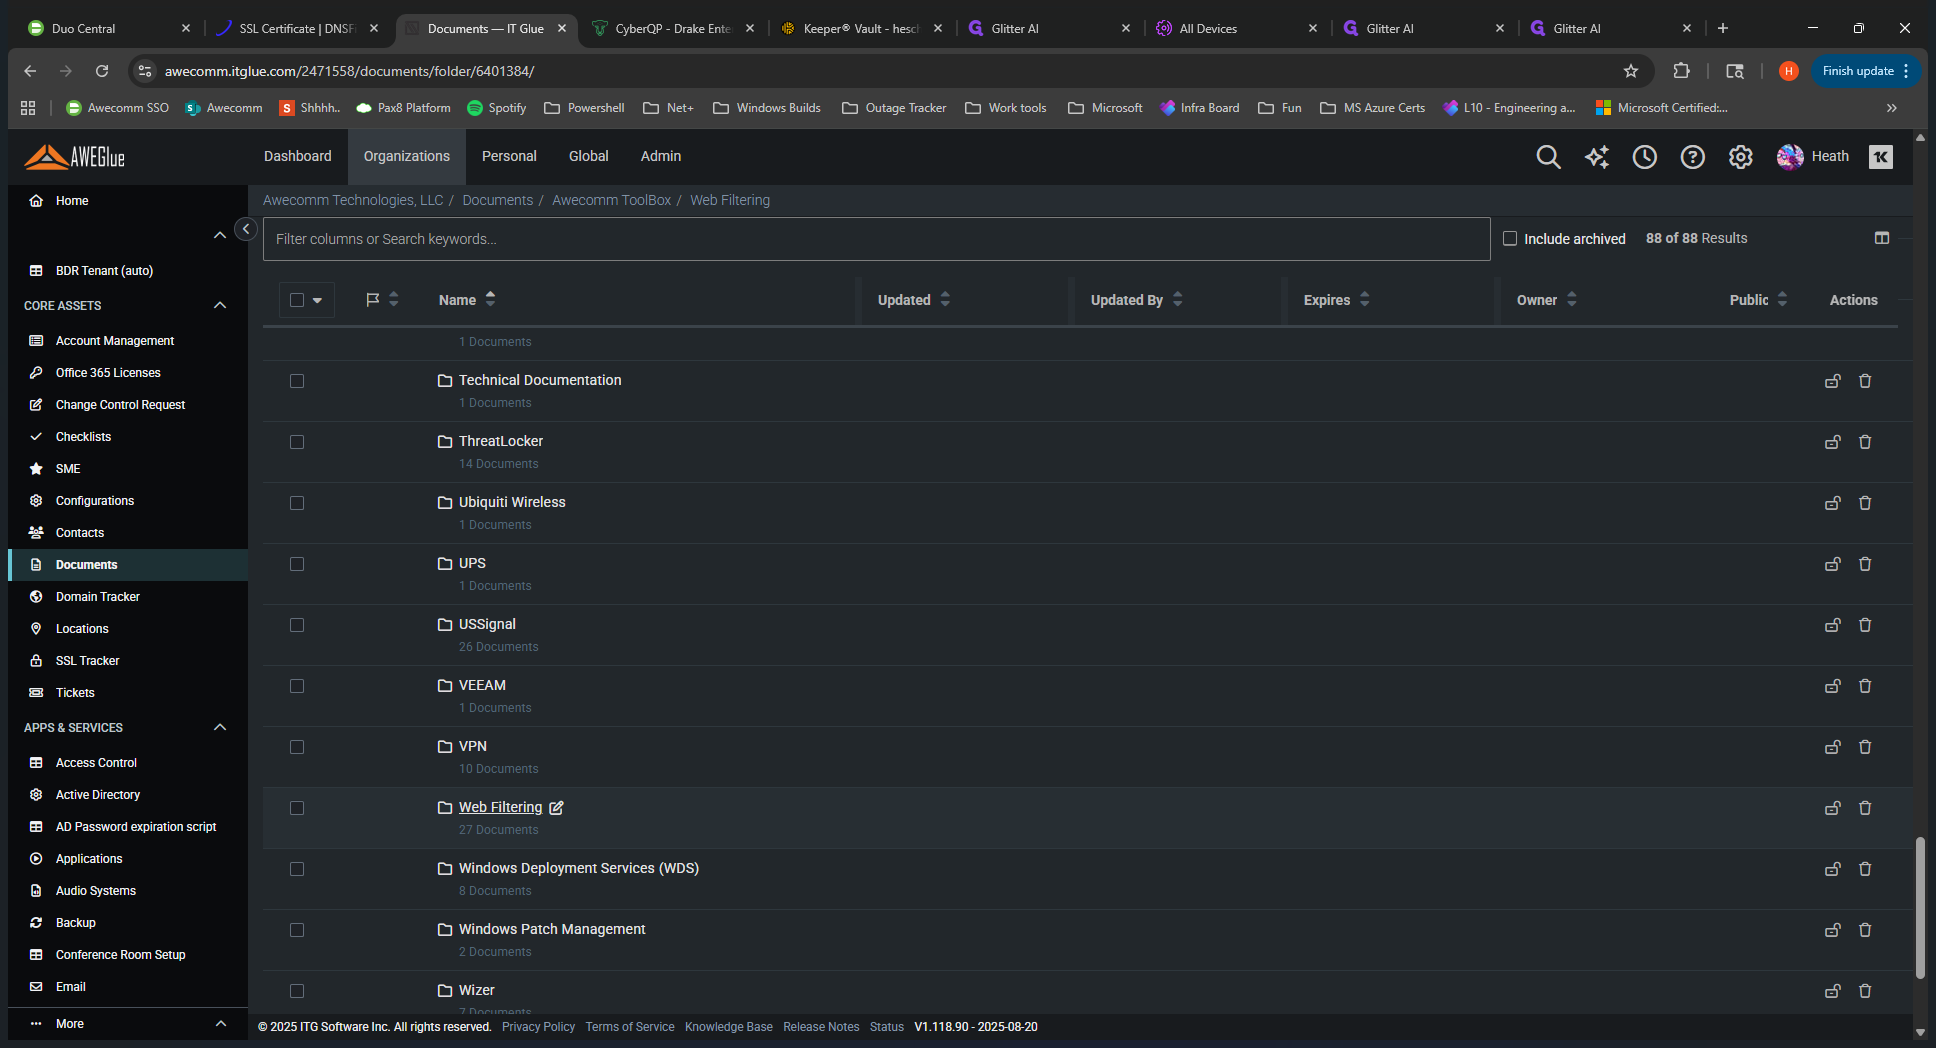Sort the table by Owner column

pos(1547,300)
